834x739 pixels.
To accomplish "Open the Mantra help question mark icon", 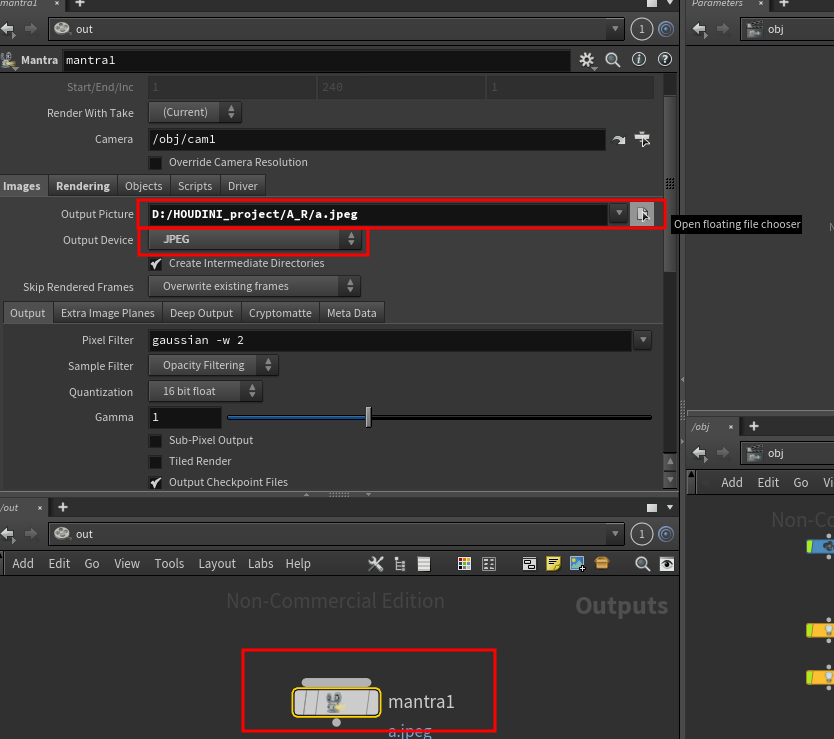I will (665, 60).
